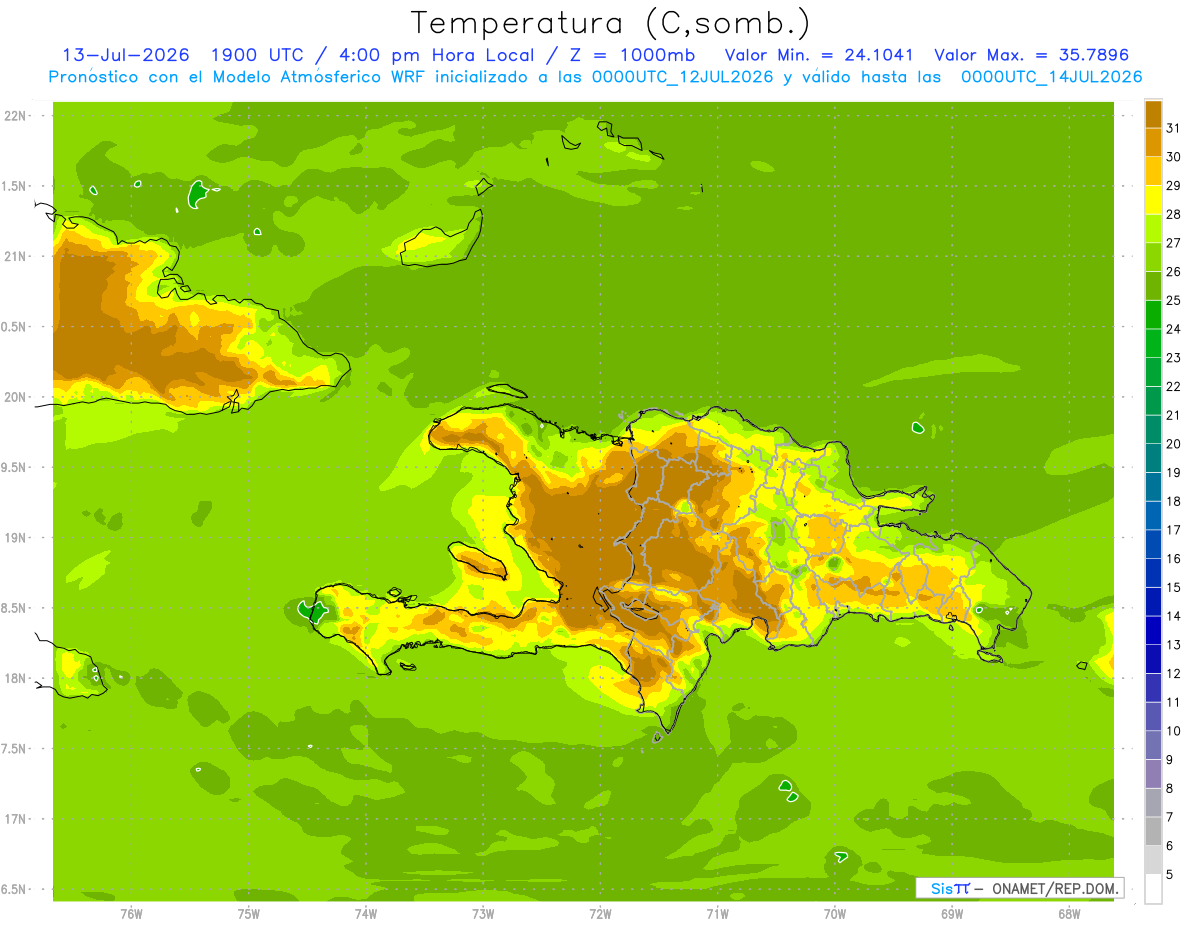The height and width of the screenshot is (927, 1200).
Task: Select the "Z = 1000mb" level label
Action: [x=632, y=55]
